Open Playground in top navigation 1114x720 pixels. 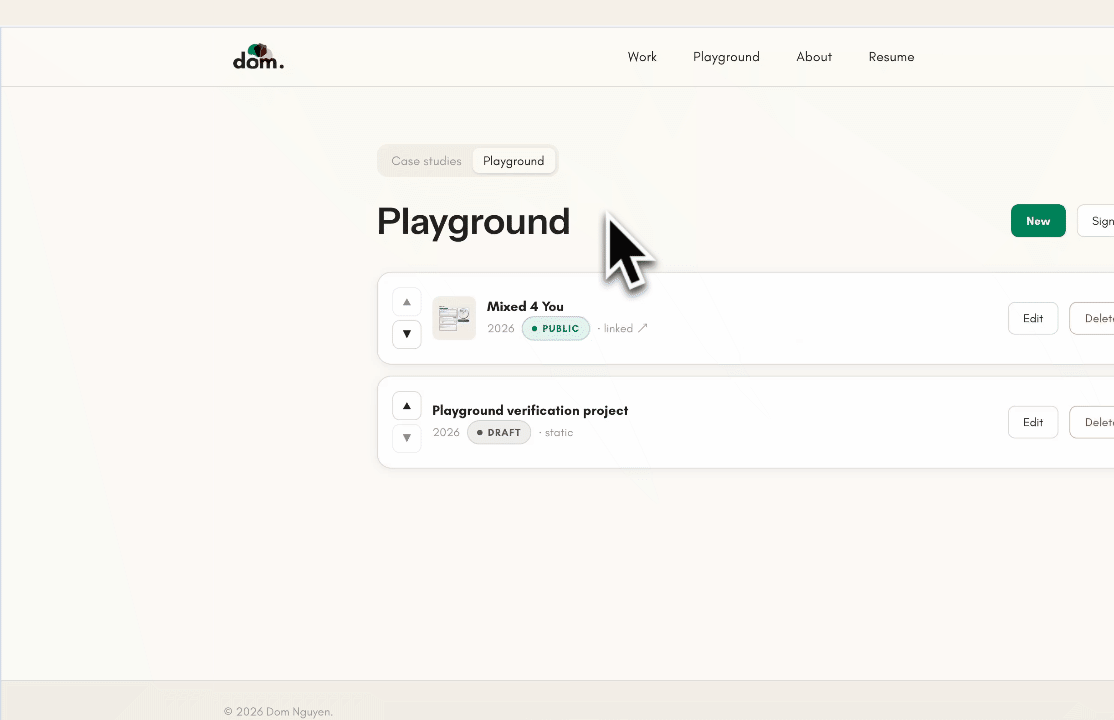coord(726,57)
